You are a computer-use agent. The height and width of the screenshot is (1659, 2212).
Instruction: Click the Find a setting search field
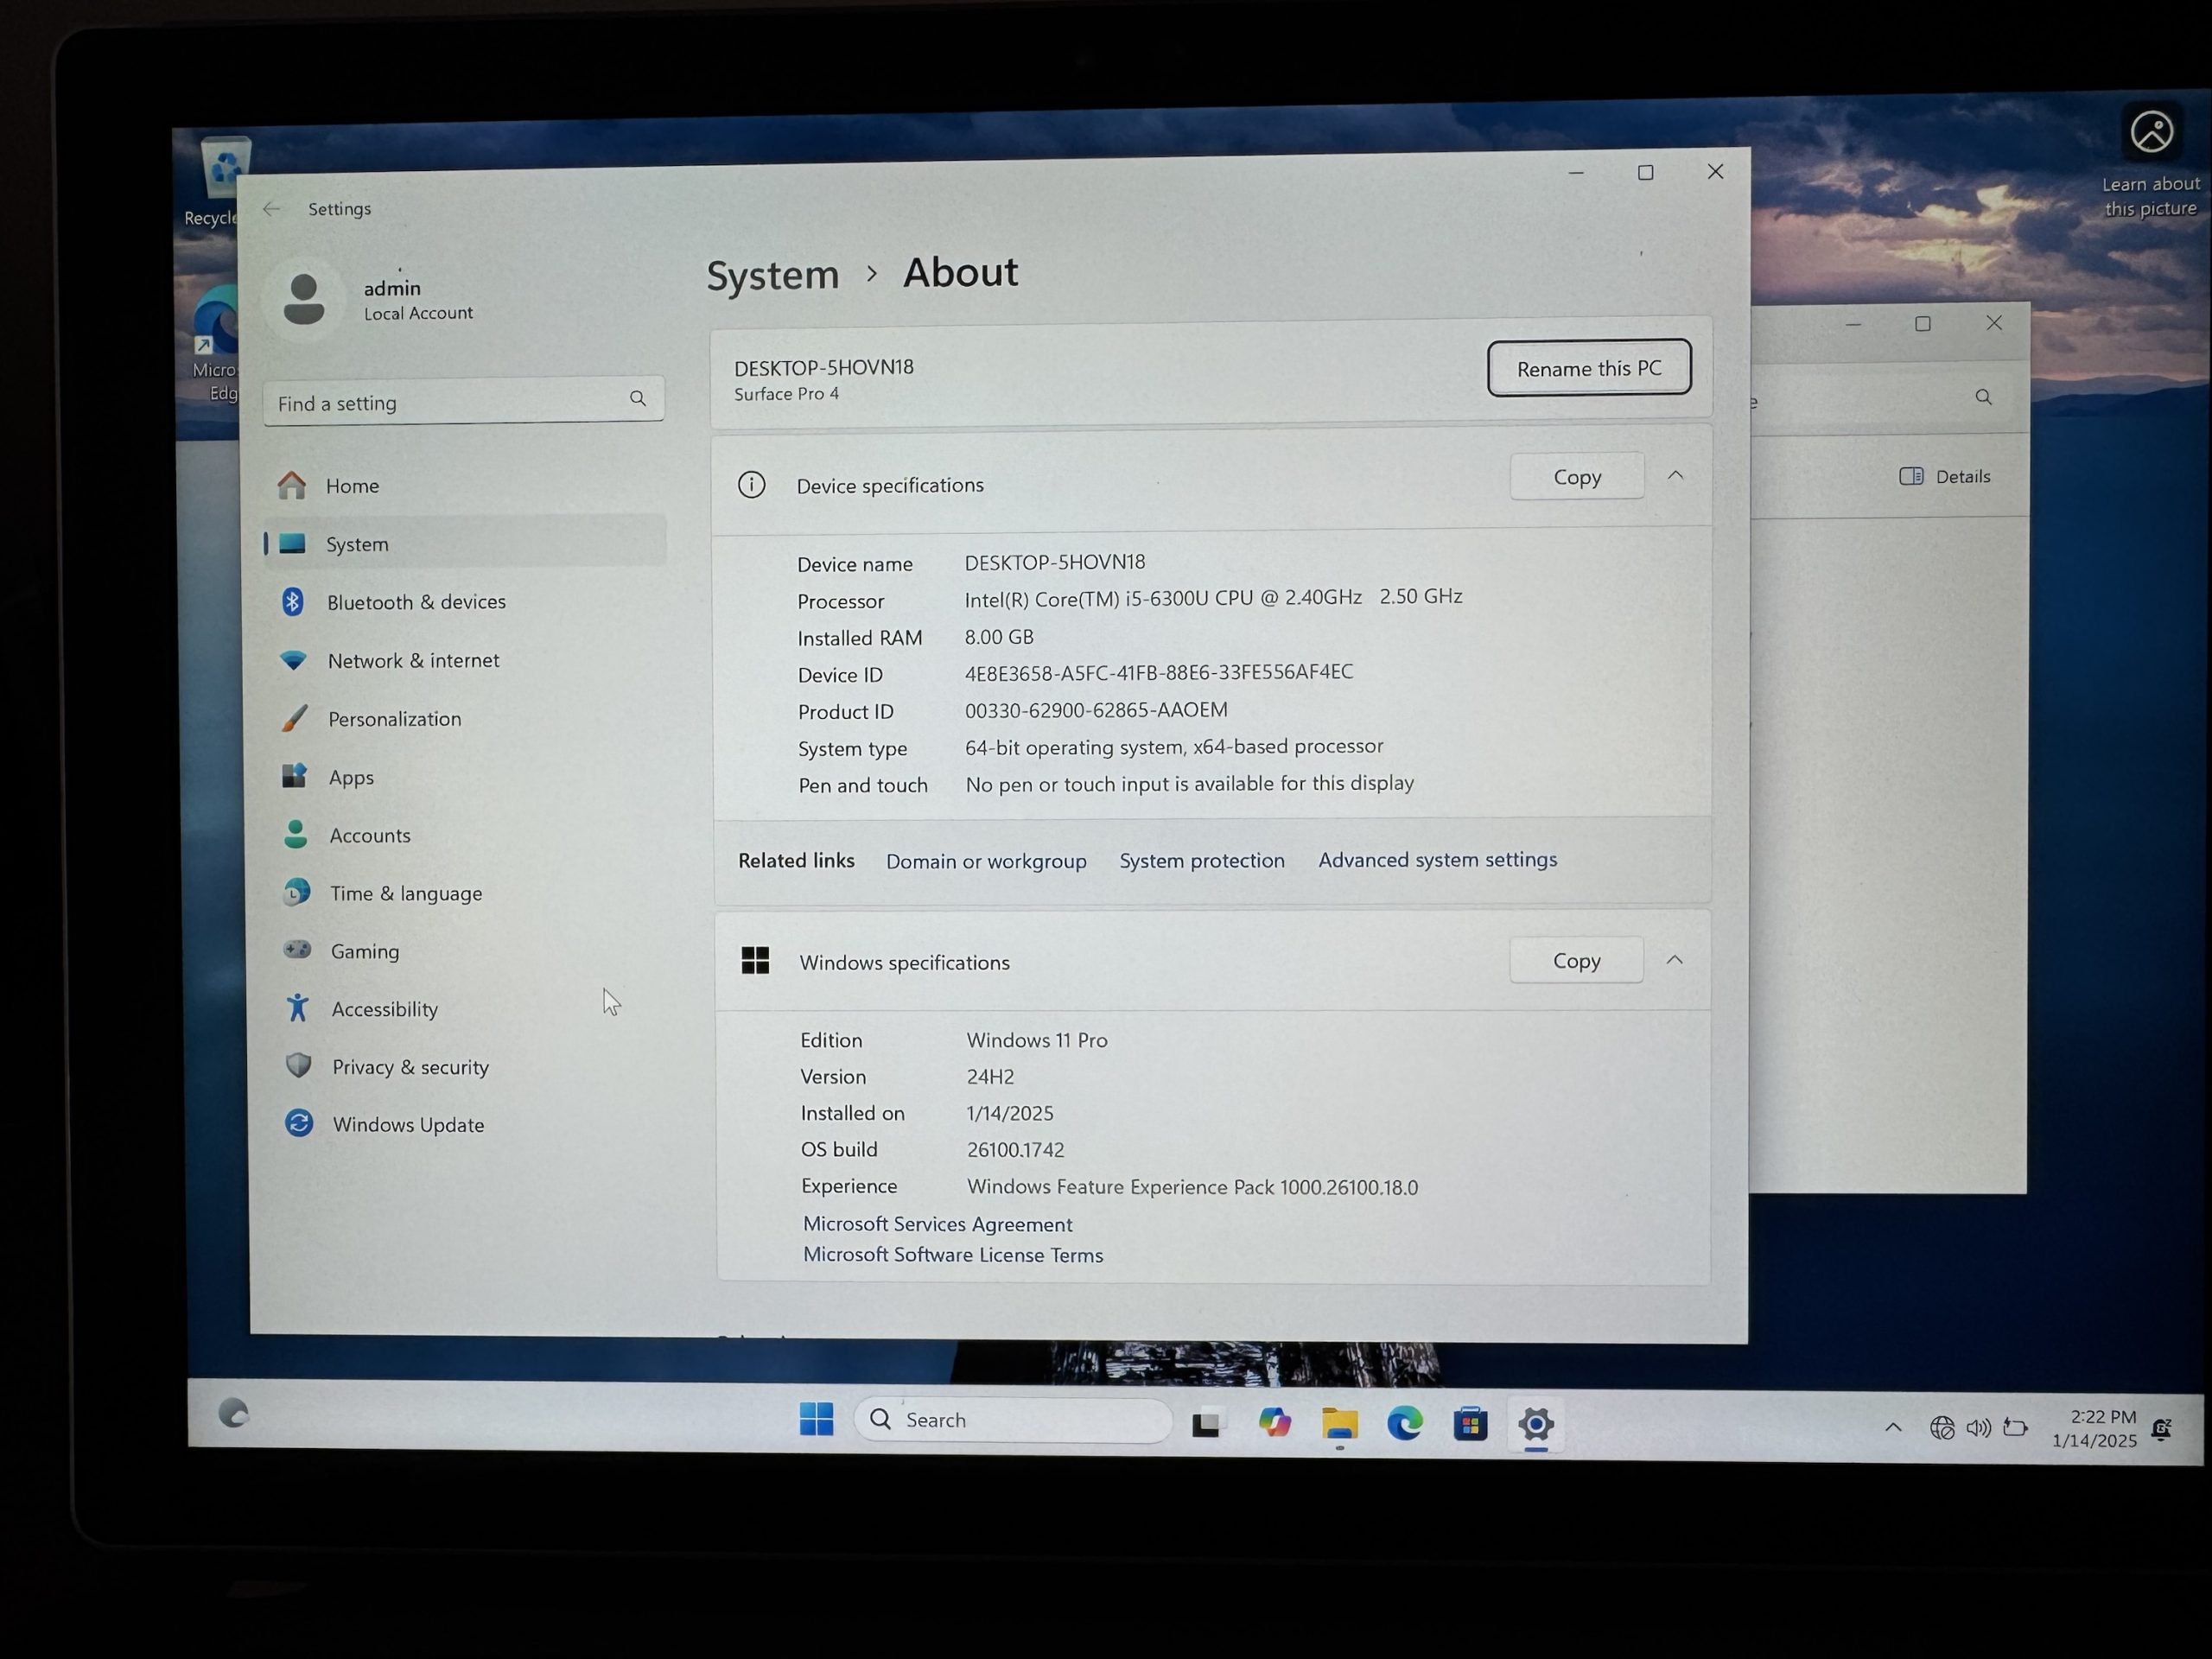coord(463,401)
